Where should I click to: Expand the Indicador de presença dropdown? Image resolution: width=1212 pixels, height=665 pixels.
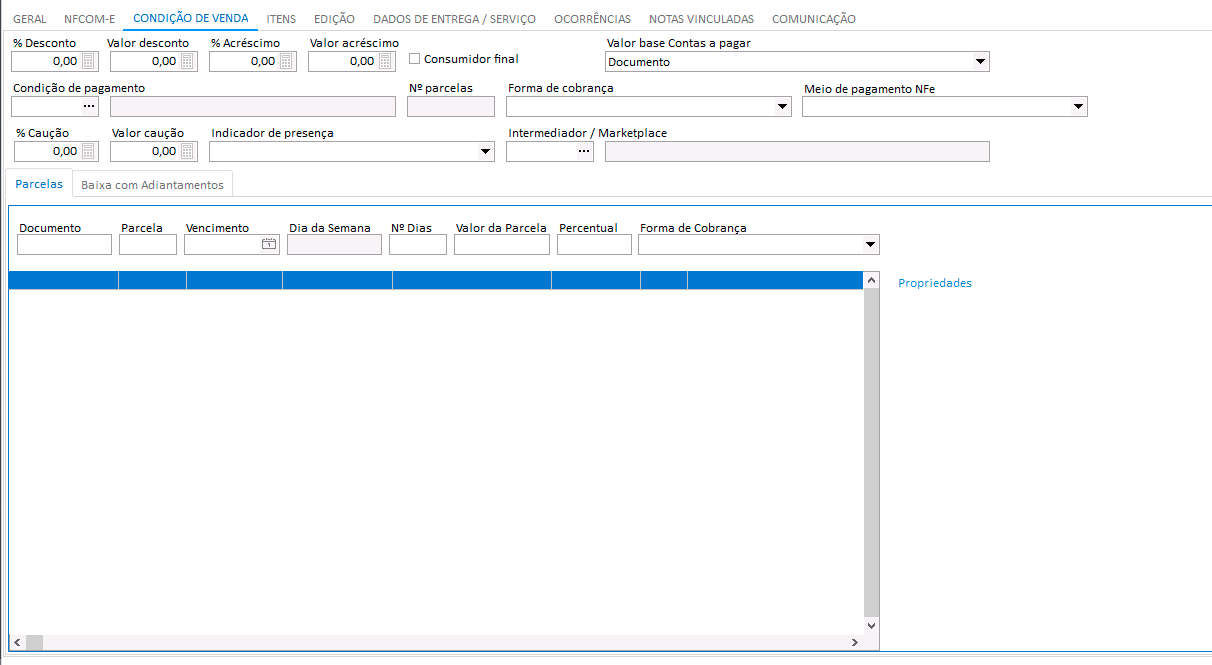click(485, 152)
